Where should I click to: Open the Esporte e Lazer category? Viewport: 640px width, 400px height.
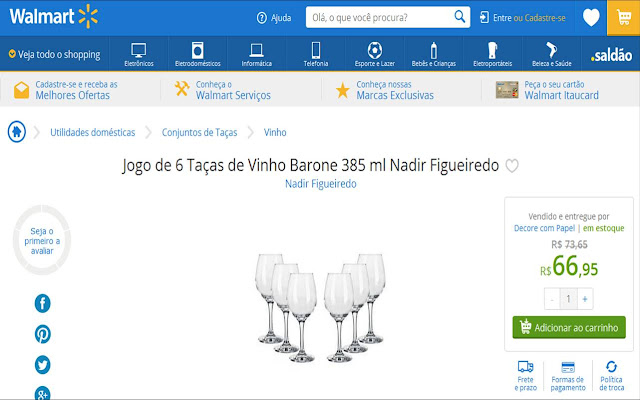coord(375,54)
